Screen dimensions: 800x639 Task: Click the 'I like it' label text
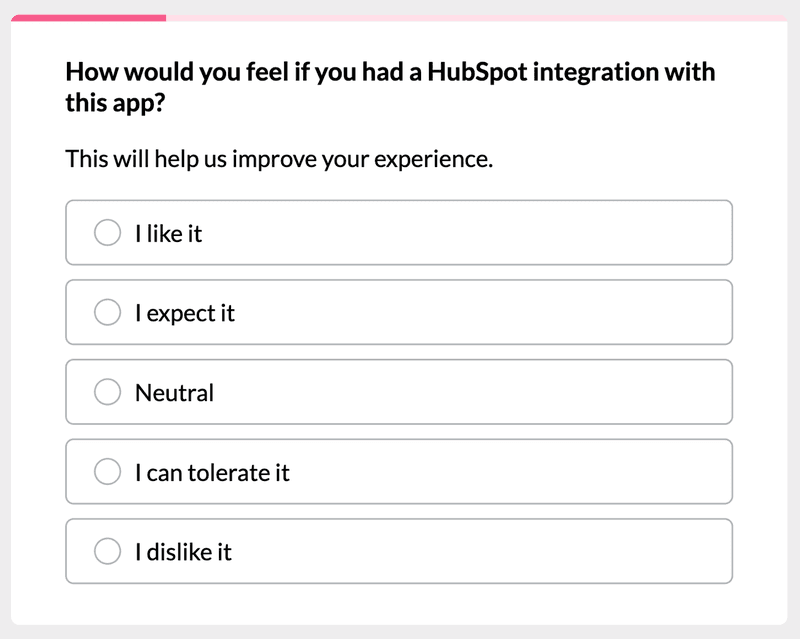168,233
